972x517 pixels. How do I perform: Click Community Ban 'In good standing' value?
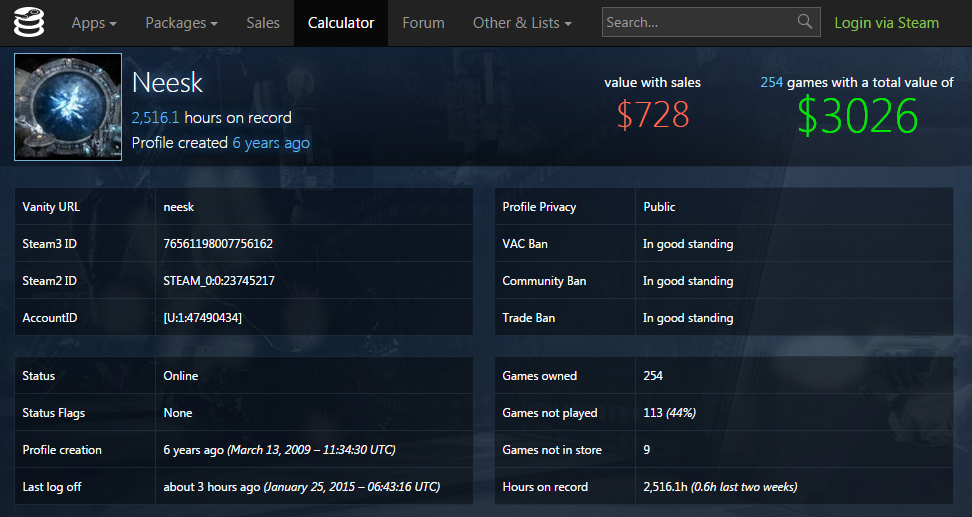tap(688, 281)
